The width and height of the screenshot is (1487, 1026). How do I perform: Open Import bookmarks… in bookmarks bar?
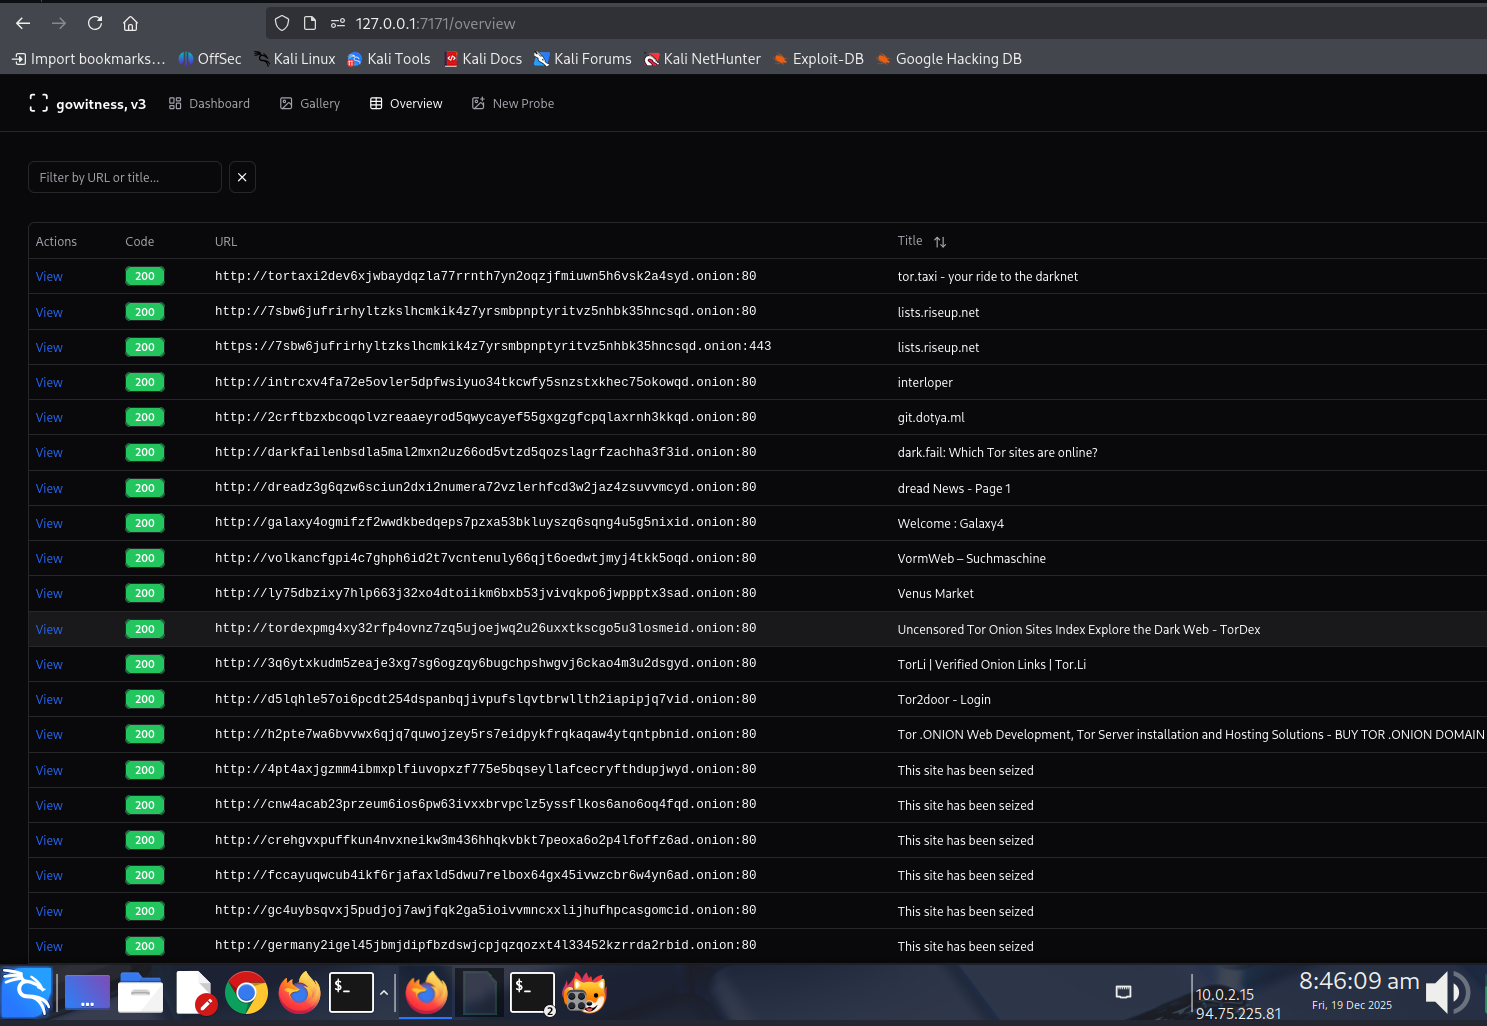point(89,59)
